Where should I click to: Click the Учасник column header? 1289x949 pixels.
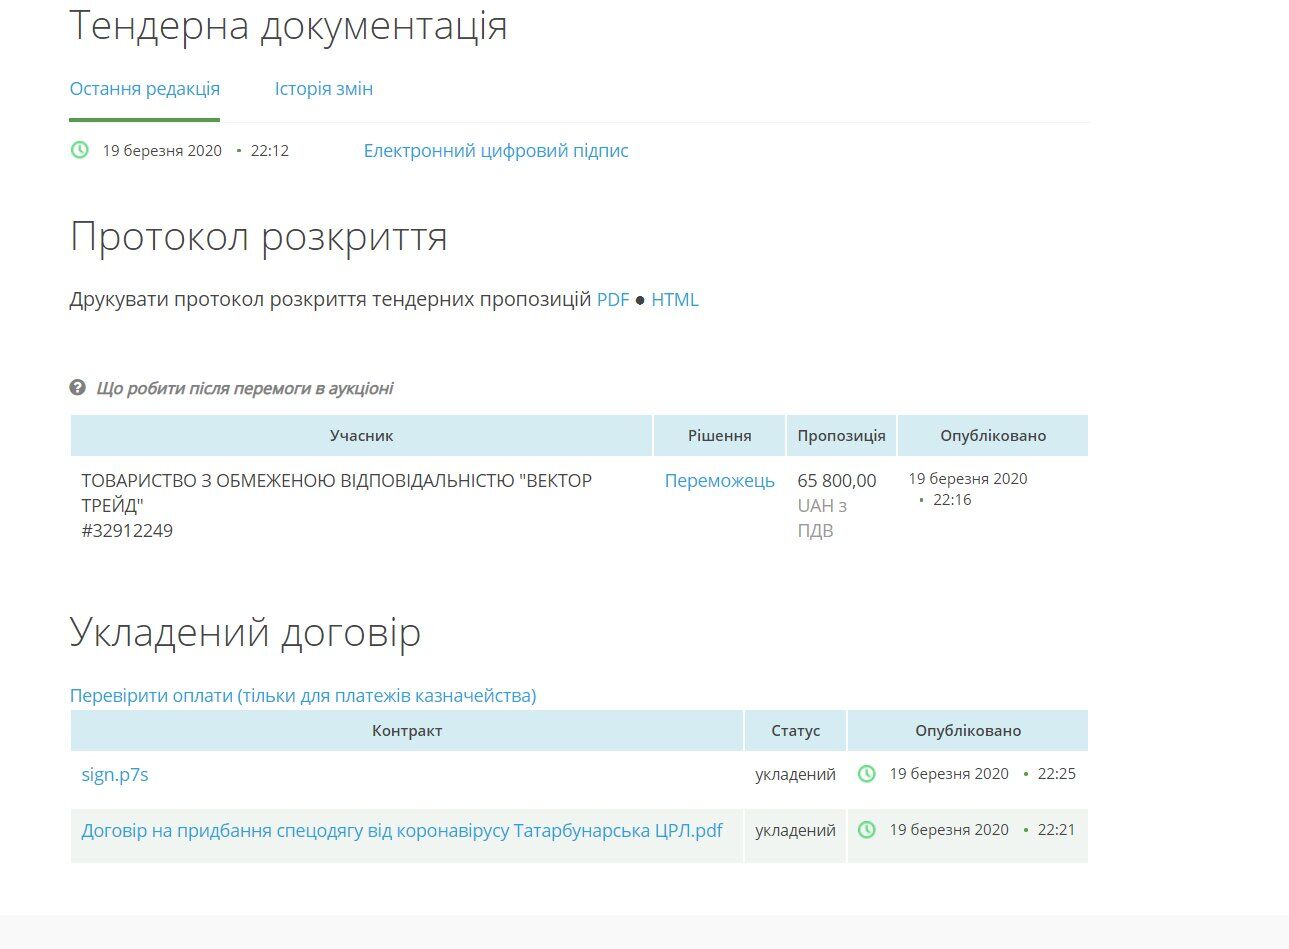click(x=361, y=436)
